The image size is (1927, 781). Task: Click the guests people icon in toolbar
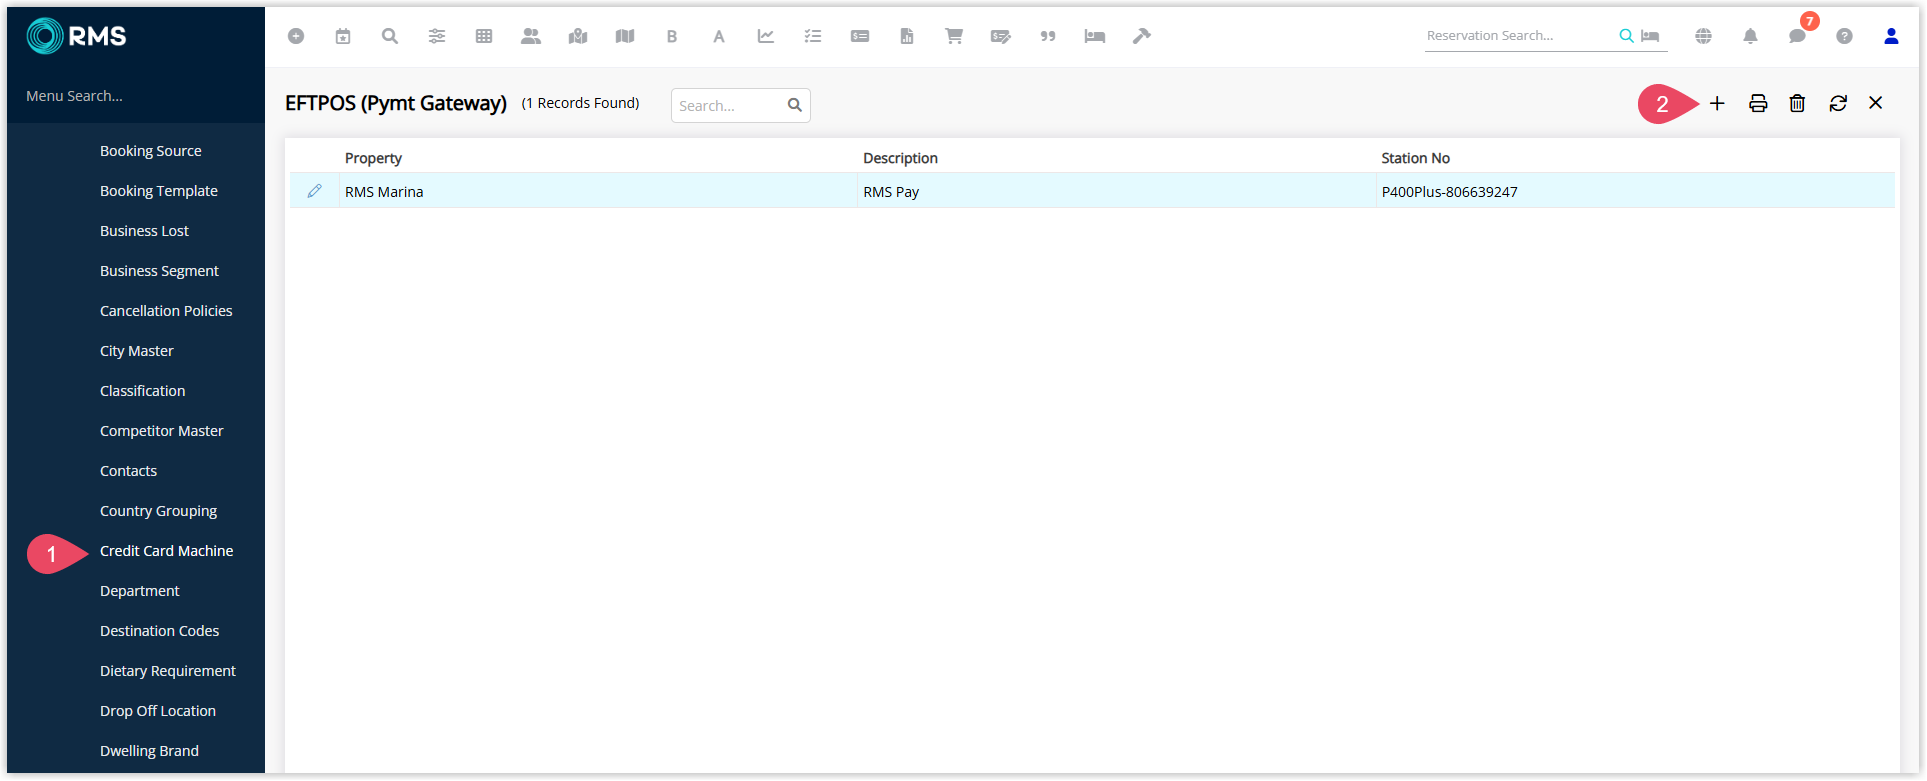[x=531, y=36]
